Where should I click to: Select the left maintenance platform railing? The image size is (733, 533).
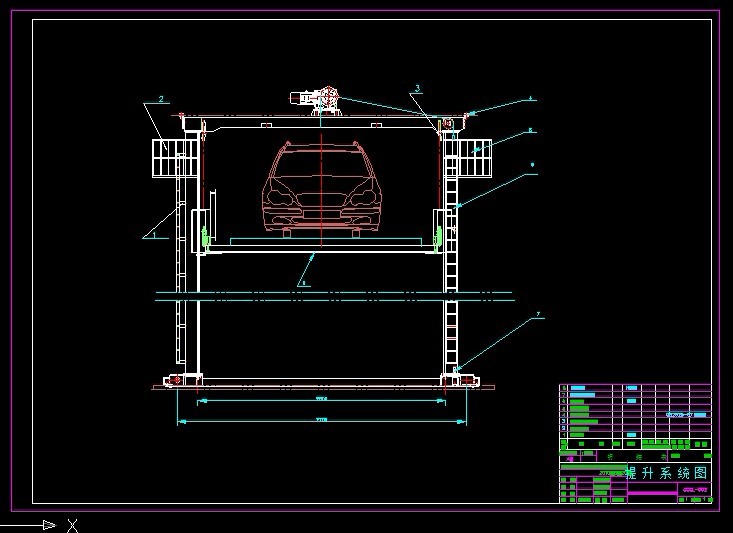coord(175,158)
